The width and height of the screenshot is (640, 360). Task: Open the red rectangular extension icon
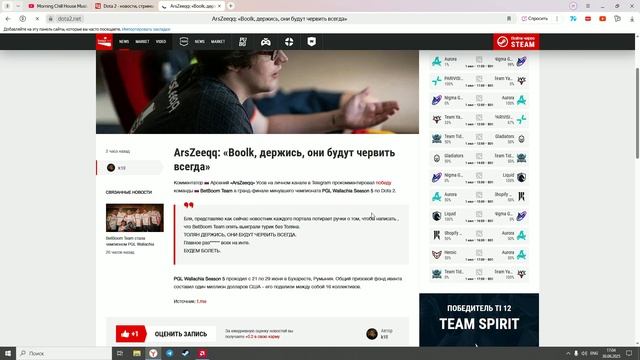coord(588,19)
